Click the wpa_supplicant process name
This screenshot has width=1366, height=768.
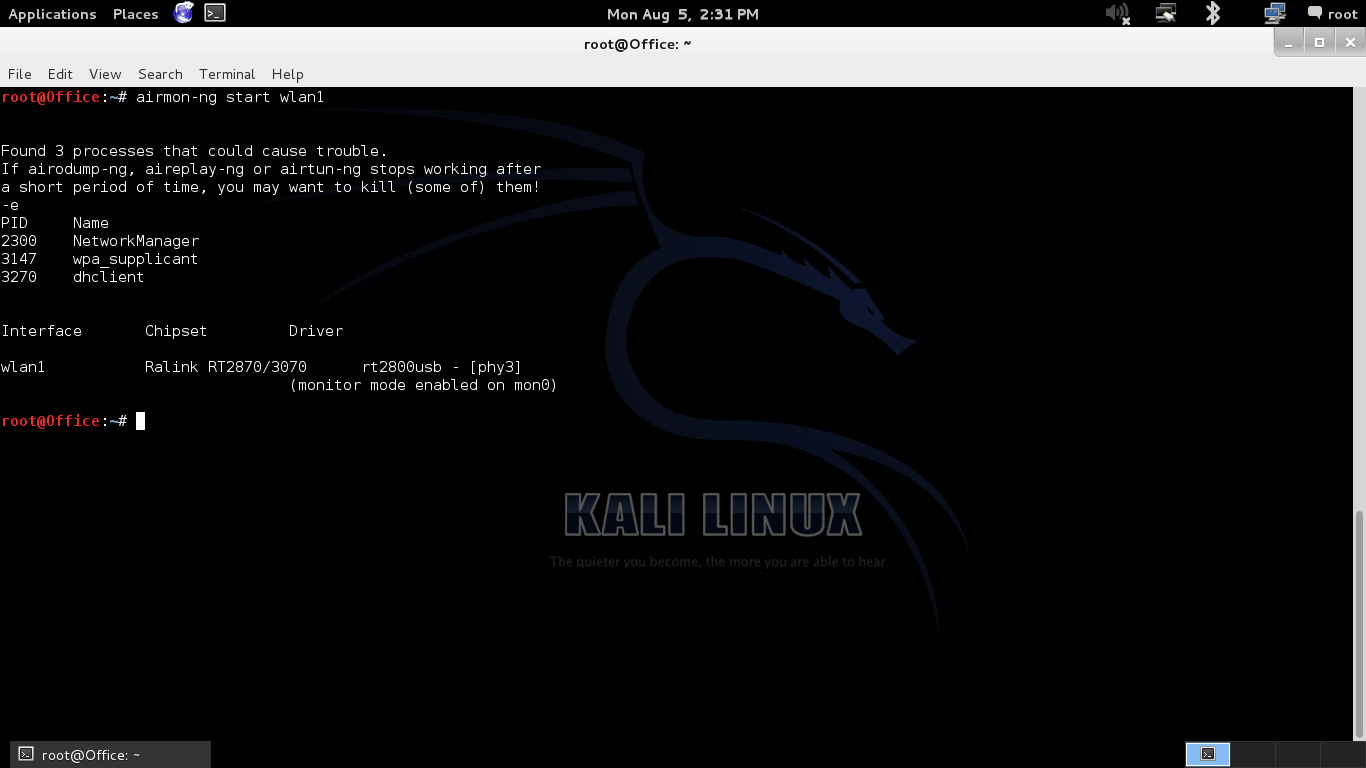(136, 259)
